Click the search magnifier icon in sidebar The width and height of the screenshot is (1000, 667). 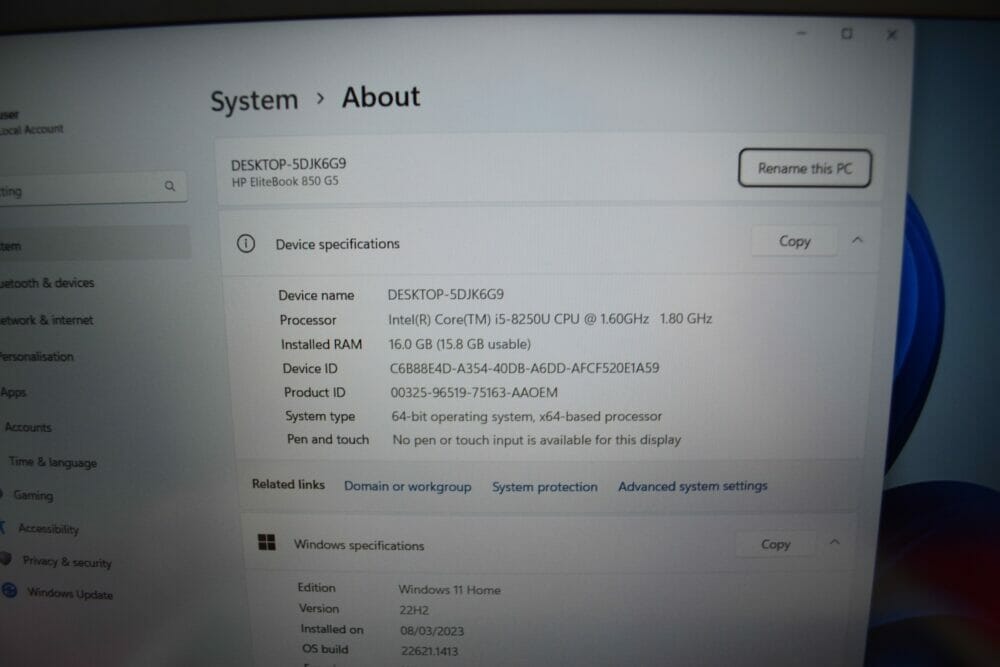tap(170, 186)
